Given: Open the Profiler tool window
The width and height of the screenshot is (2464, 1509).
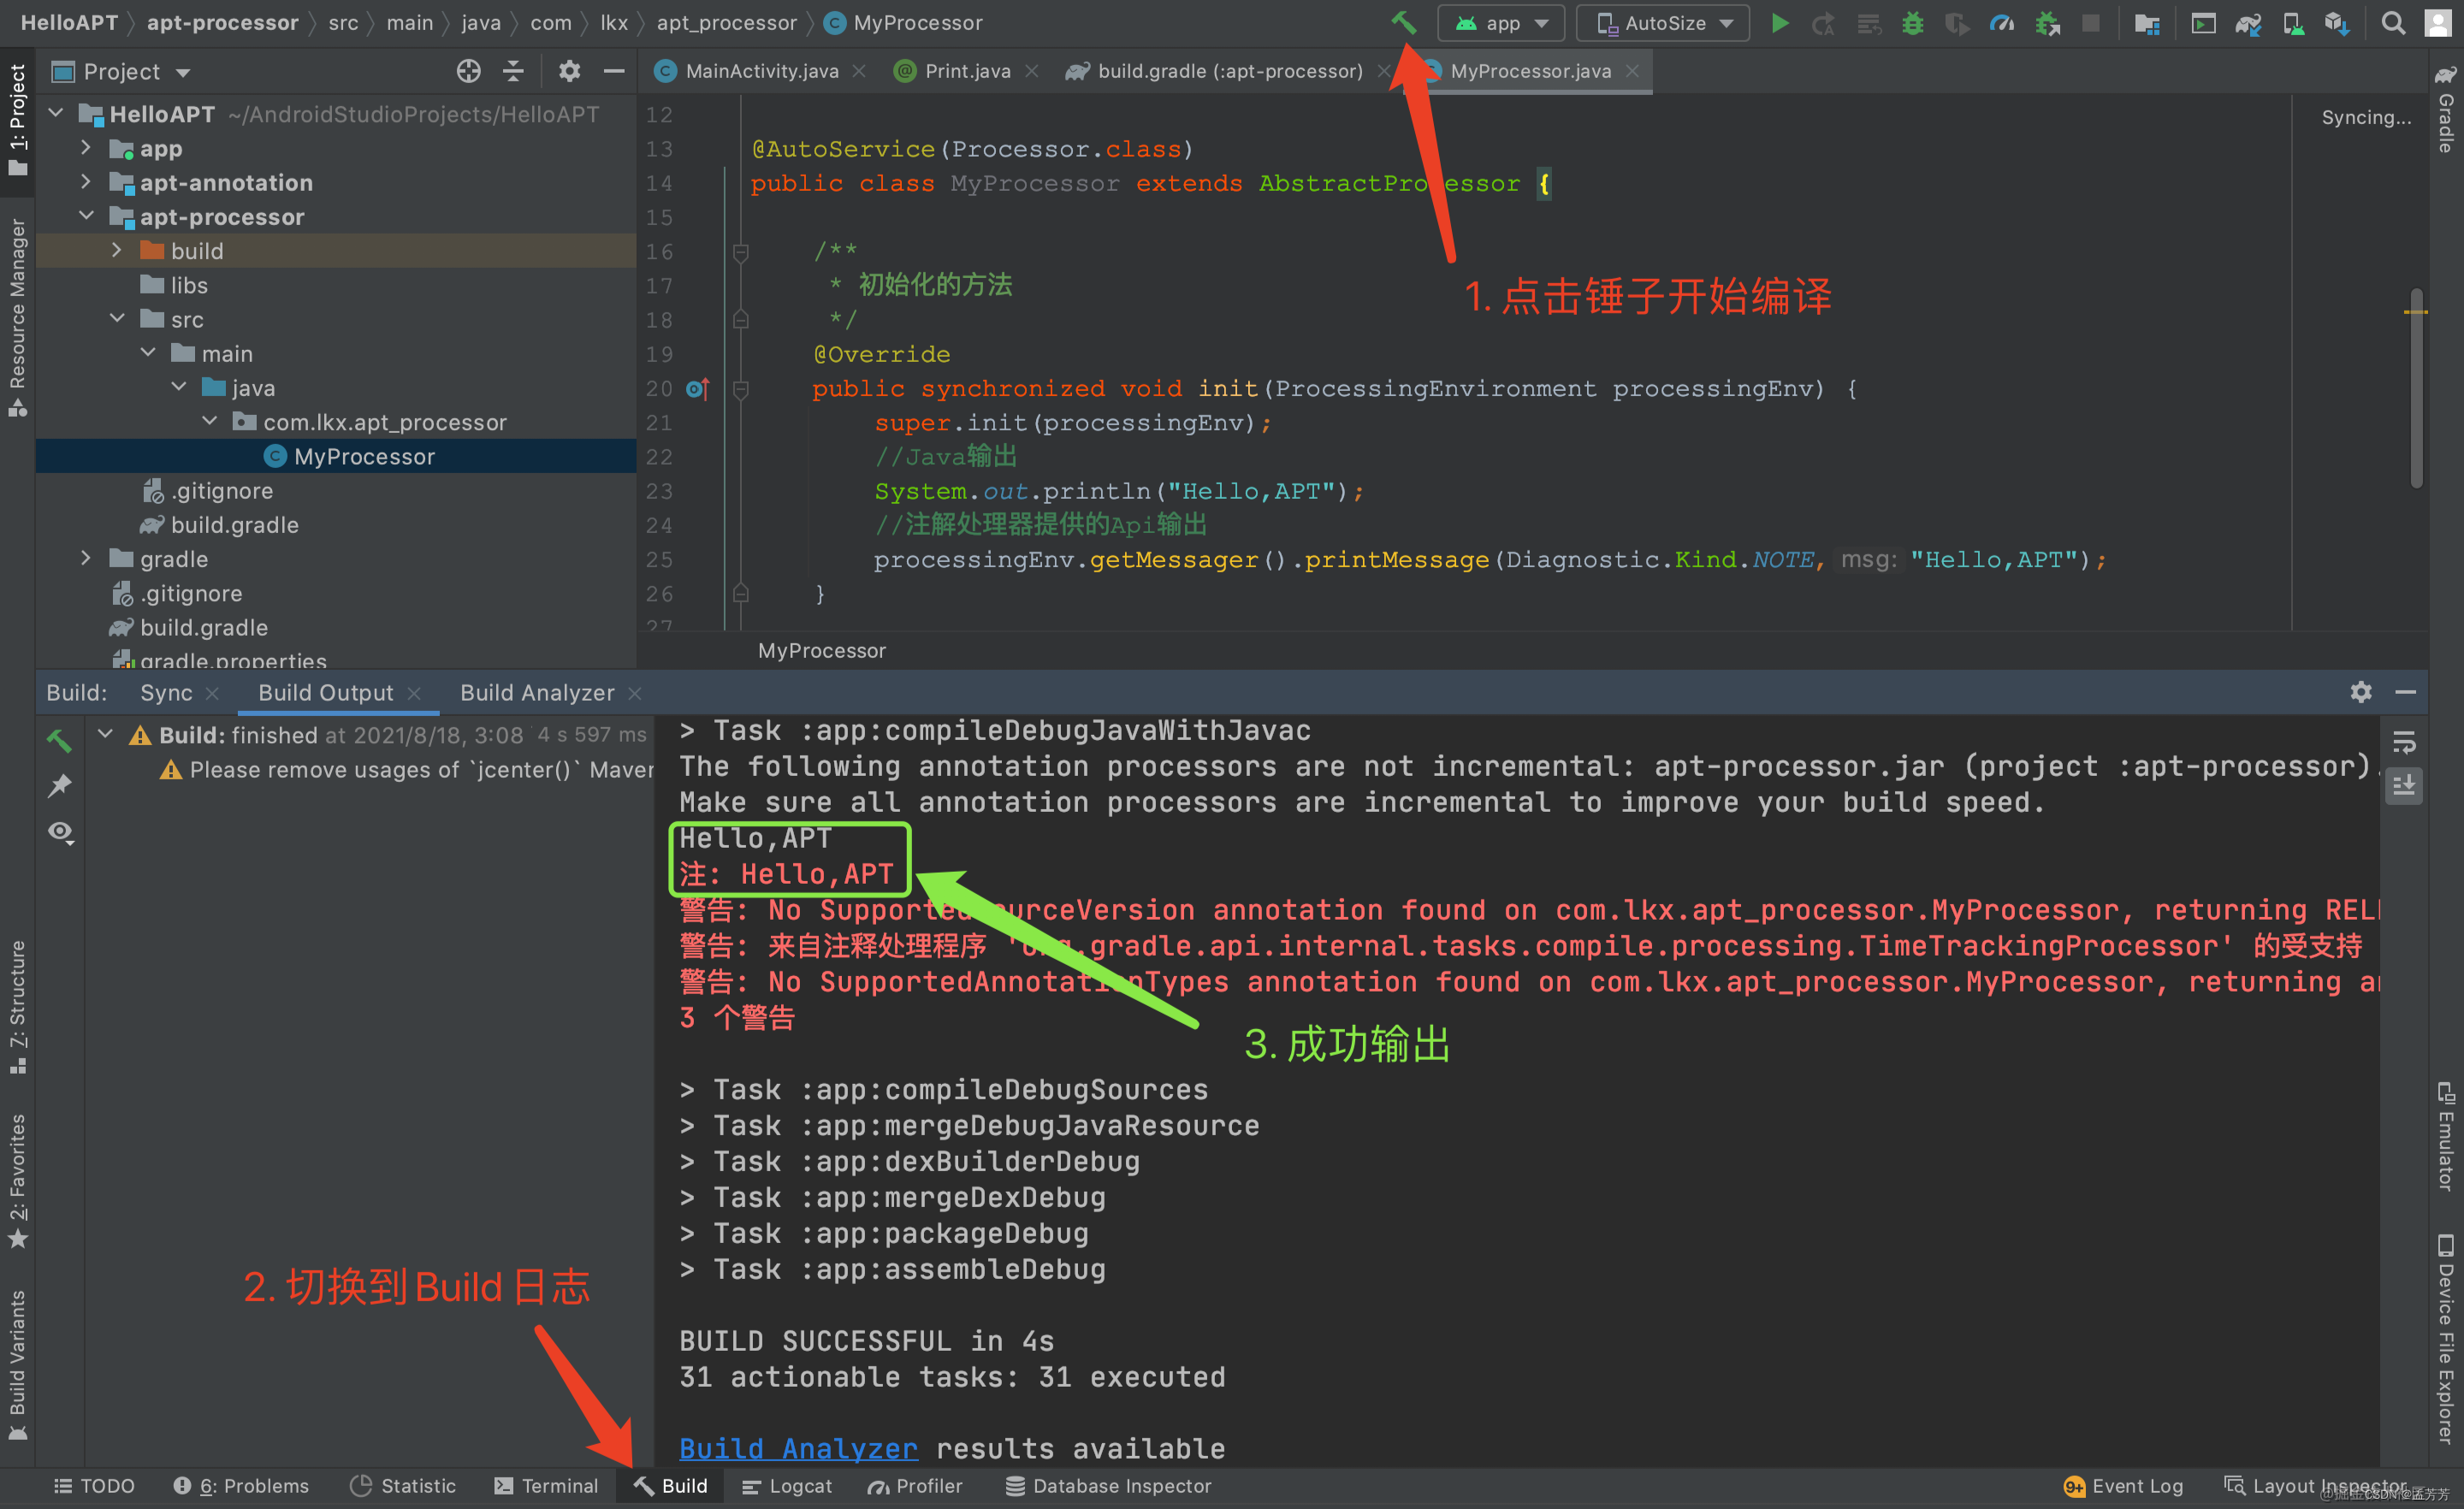Looking at the screenshot, I should (915, 1486).
